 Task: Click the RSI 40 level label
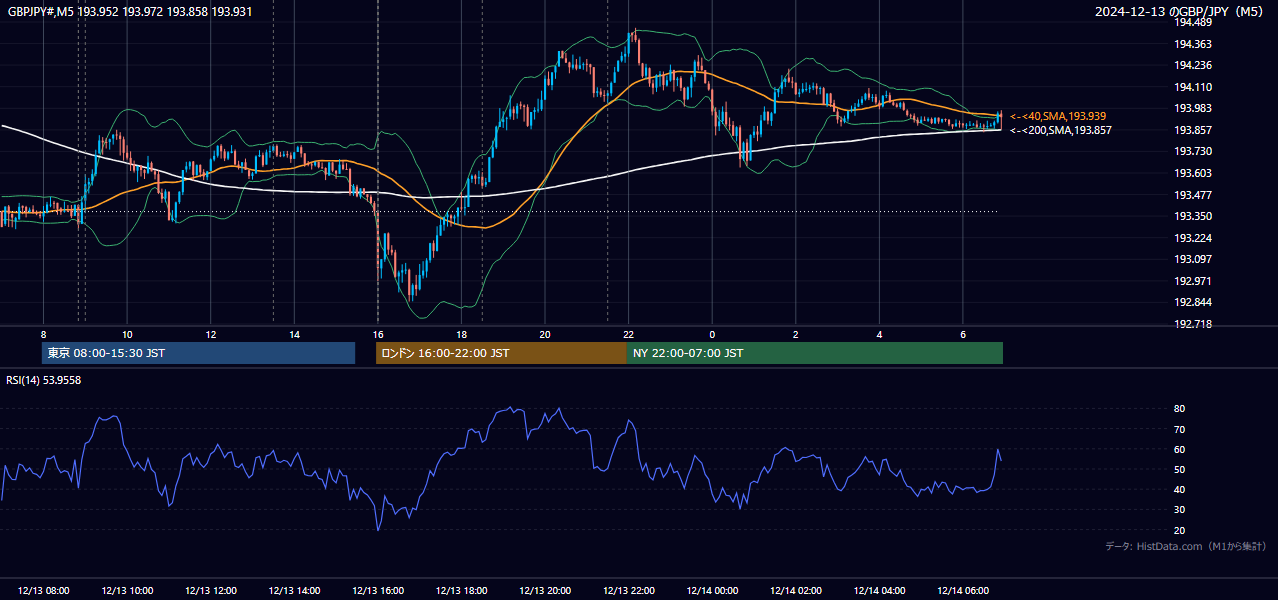[1179, 489]
